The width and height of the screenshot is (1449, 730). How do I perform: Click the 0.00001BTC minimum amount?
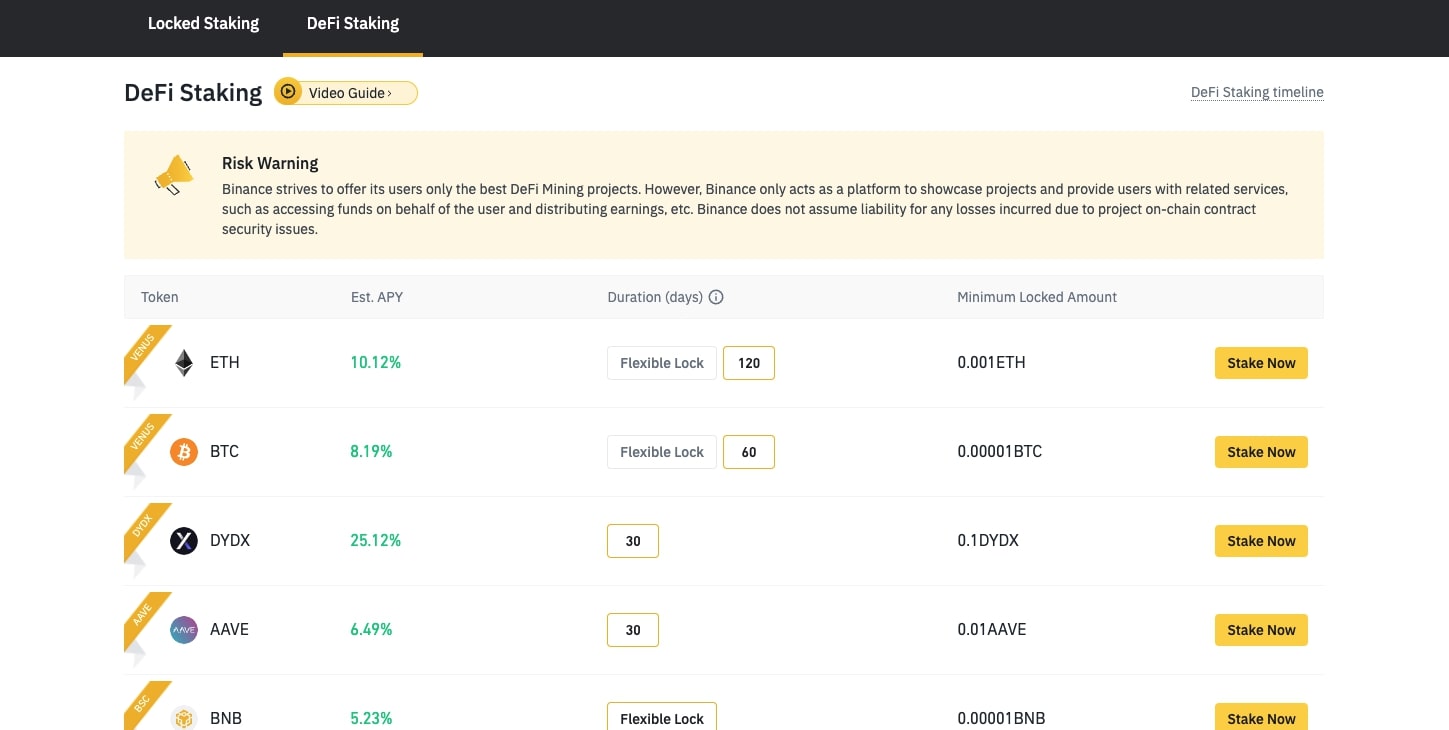[x=1000, y=451]
